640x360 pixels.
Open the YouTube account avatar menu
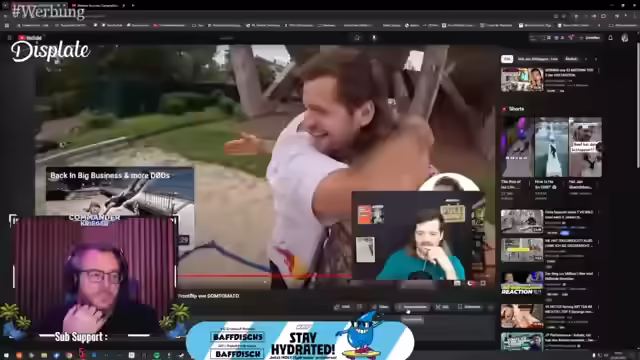tap(625, 38)
